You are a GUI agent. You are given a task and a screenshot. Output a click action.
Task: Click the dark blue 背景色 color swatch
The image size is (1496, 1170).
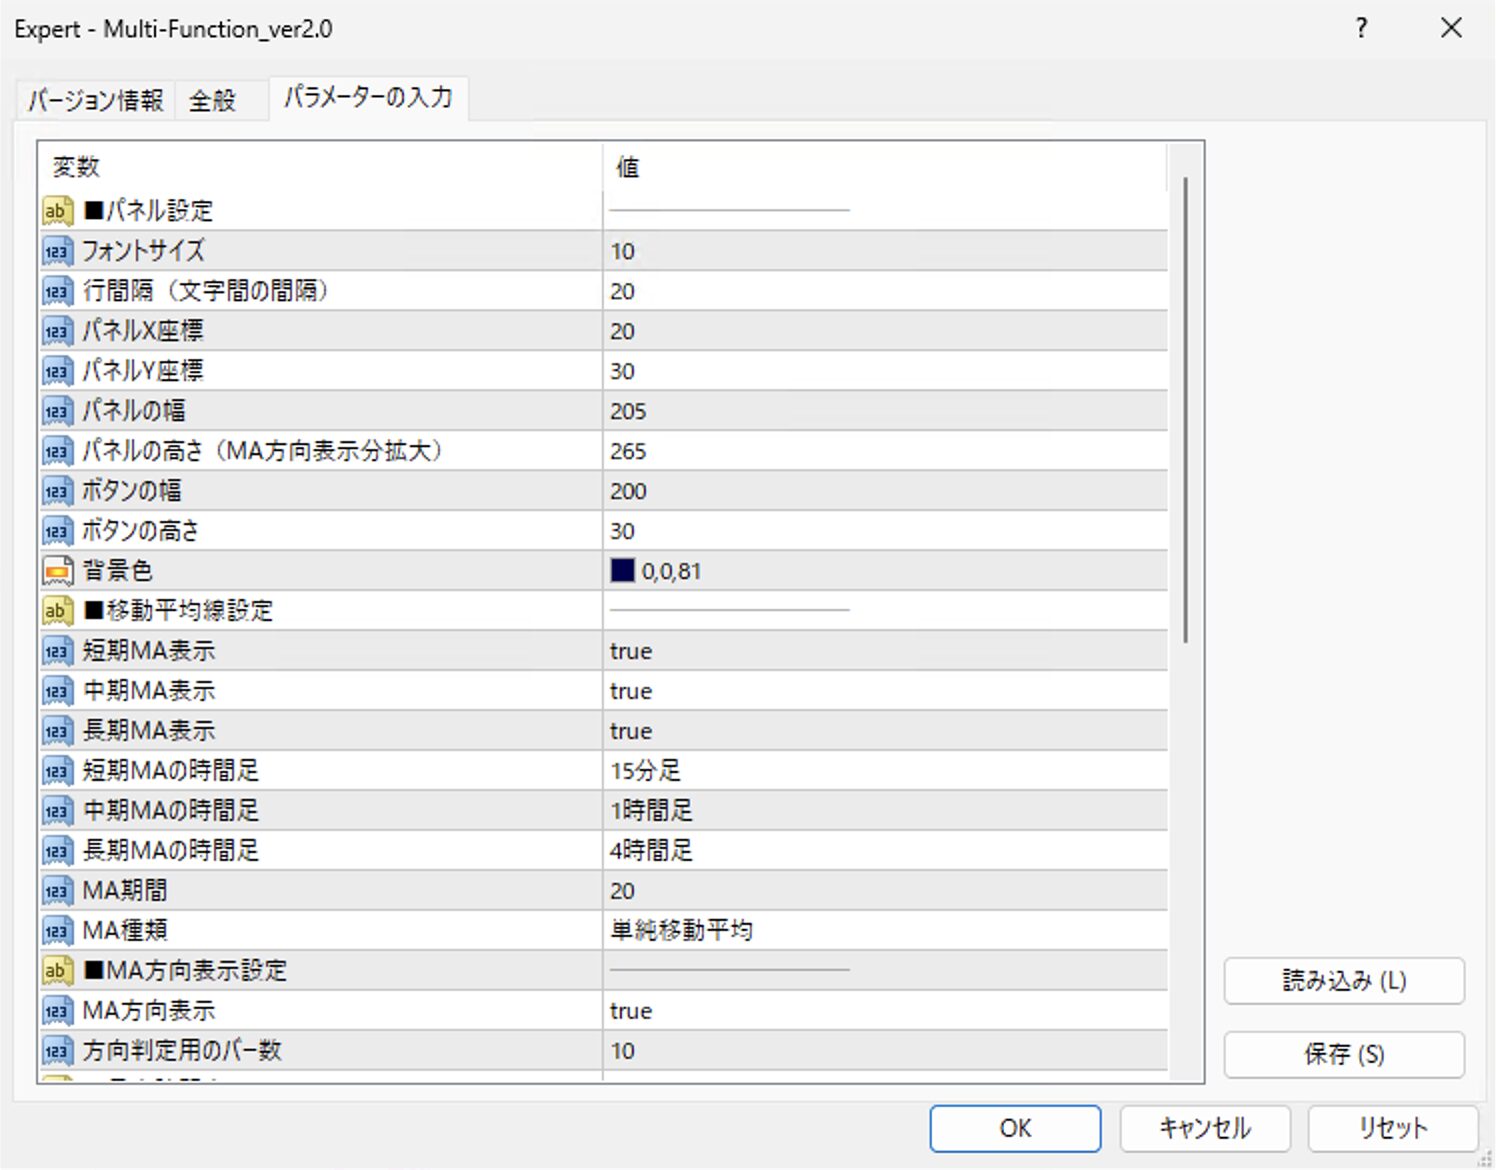[623, 571]
